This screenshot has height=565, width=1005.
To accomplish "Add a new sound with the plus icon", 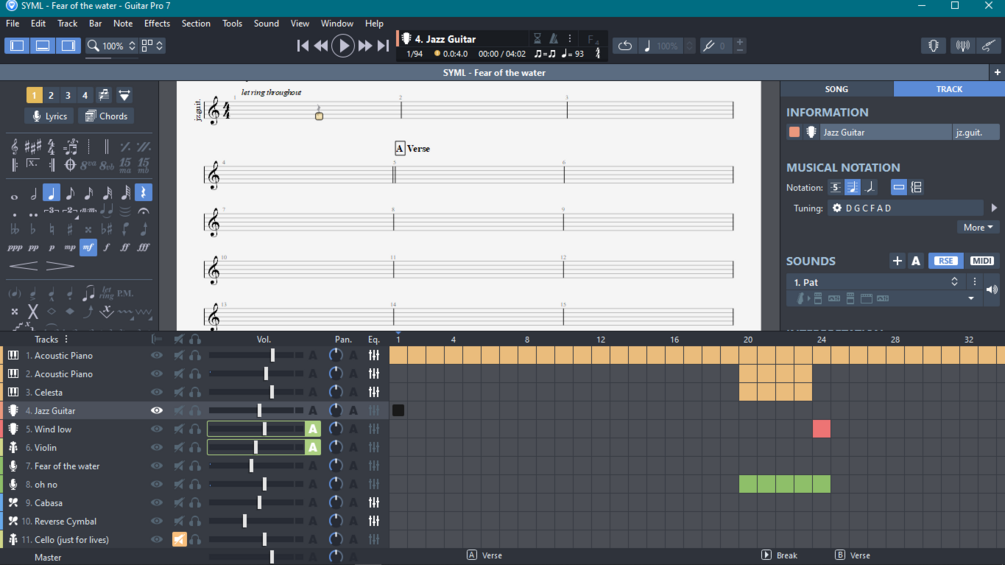I will (x=897, y=261).
